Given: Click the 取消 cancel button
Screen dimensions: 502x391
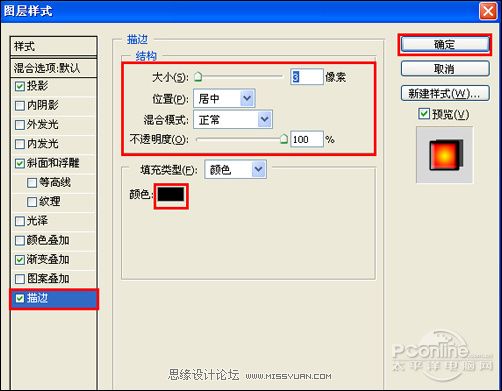Looking at the screenshot, I should [x=445, y=69].
